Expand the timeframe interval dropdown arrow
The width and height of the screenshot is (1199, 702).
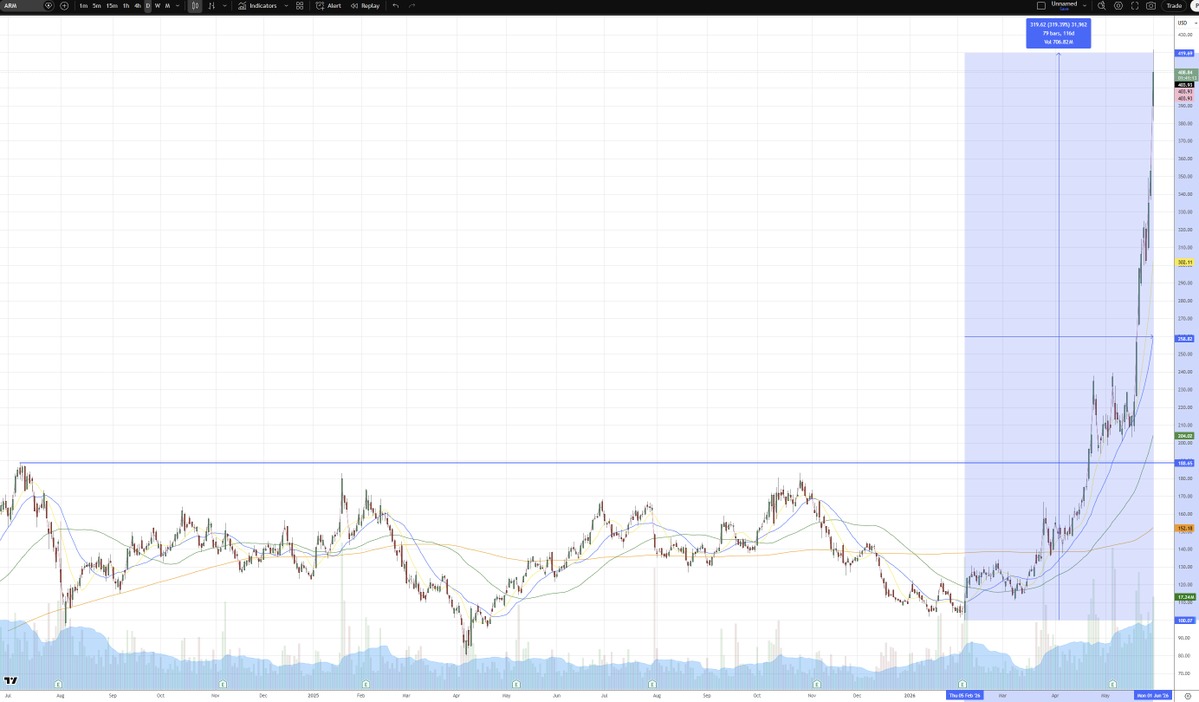[x=177, y=5]
